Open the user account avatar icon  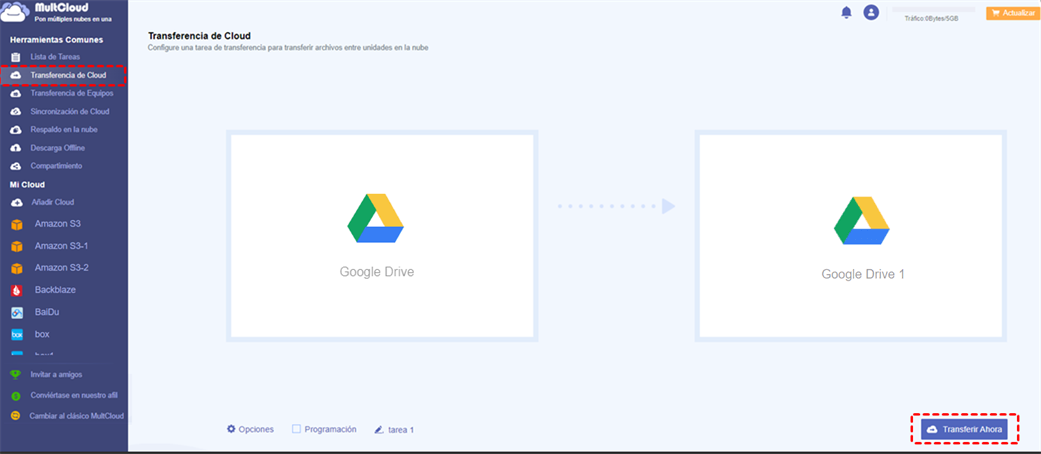point(871,12)
